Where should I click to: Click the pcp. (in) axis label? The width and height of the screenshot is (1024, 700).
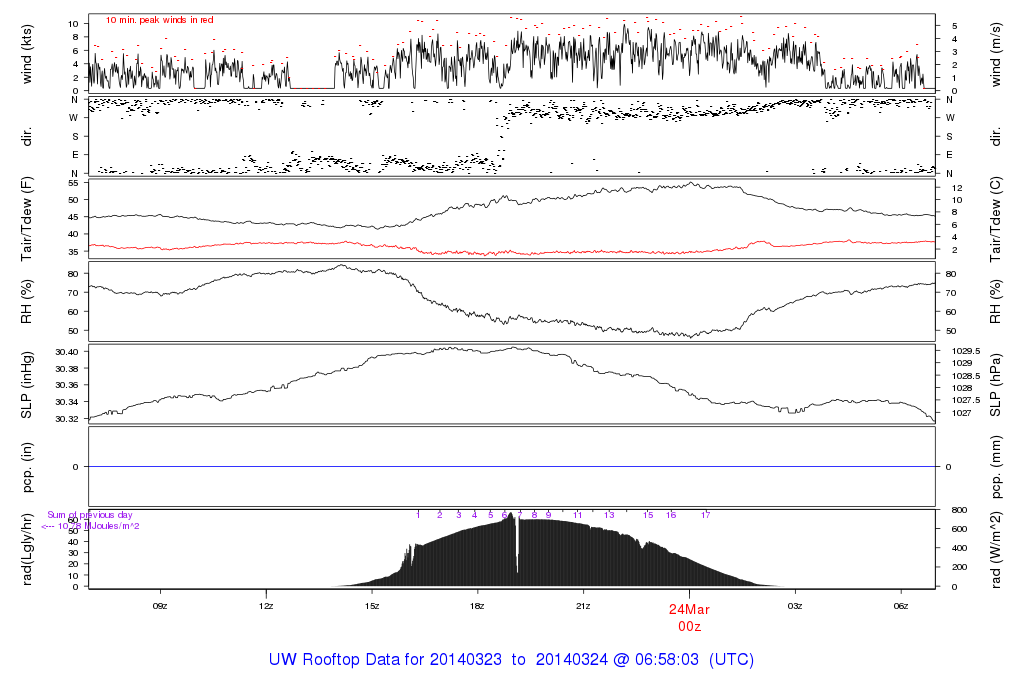tap(27, 466)
